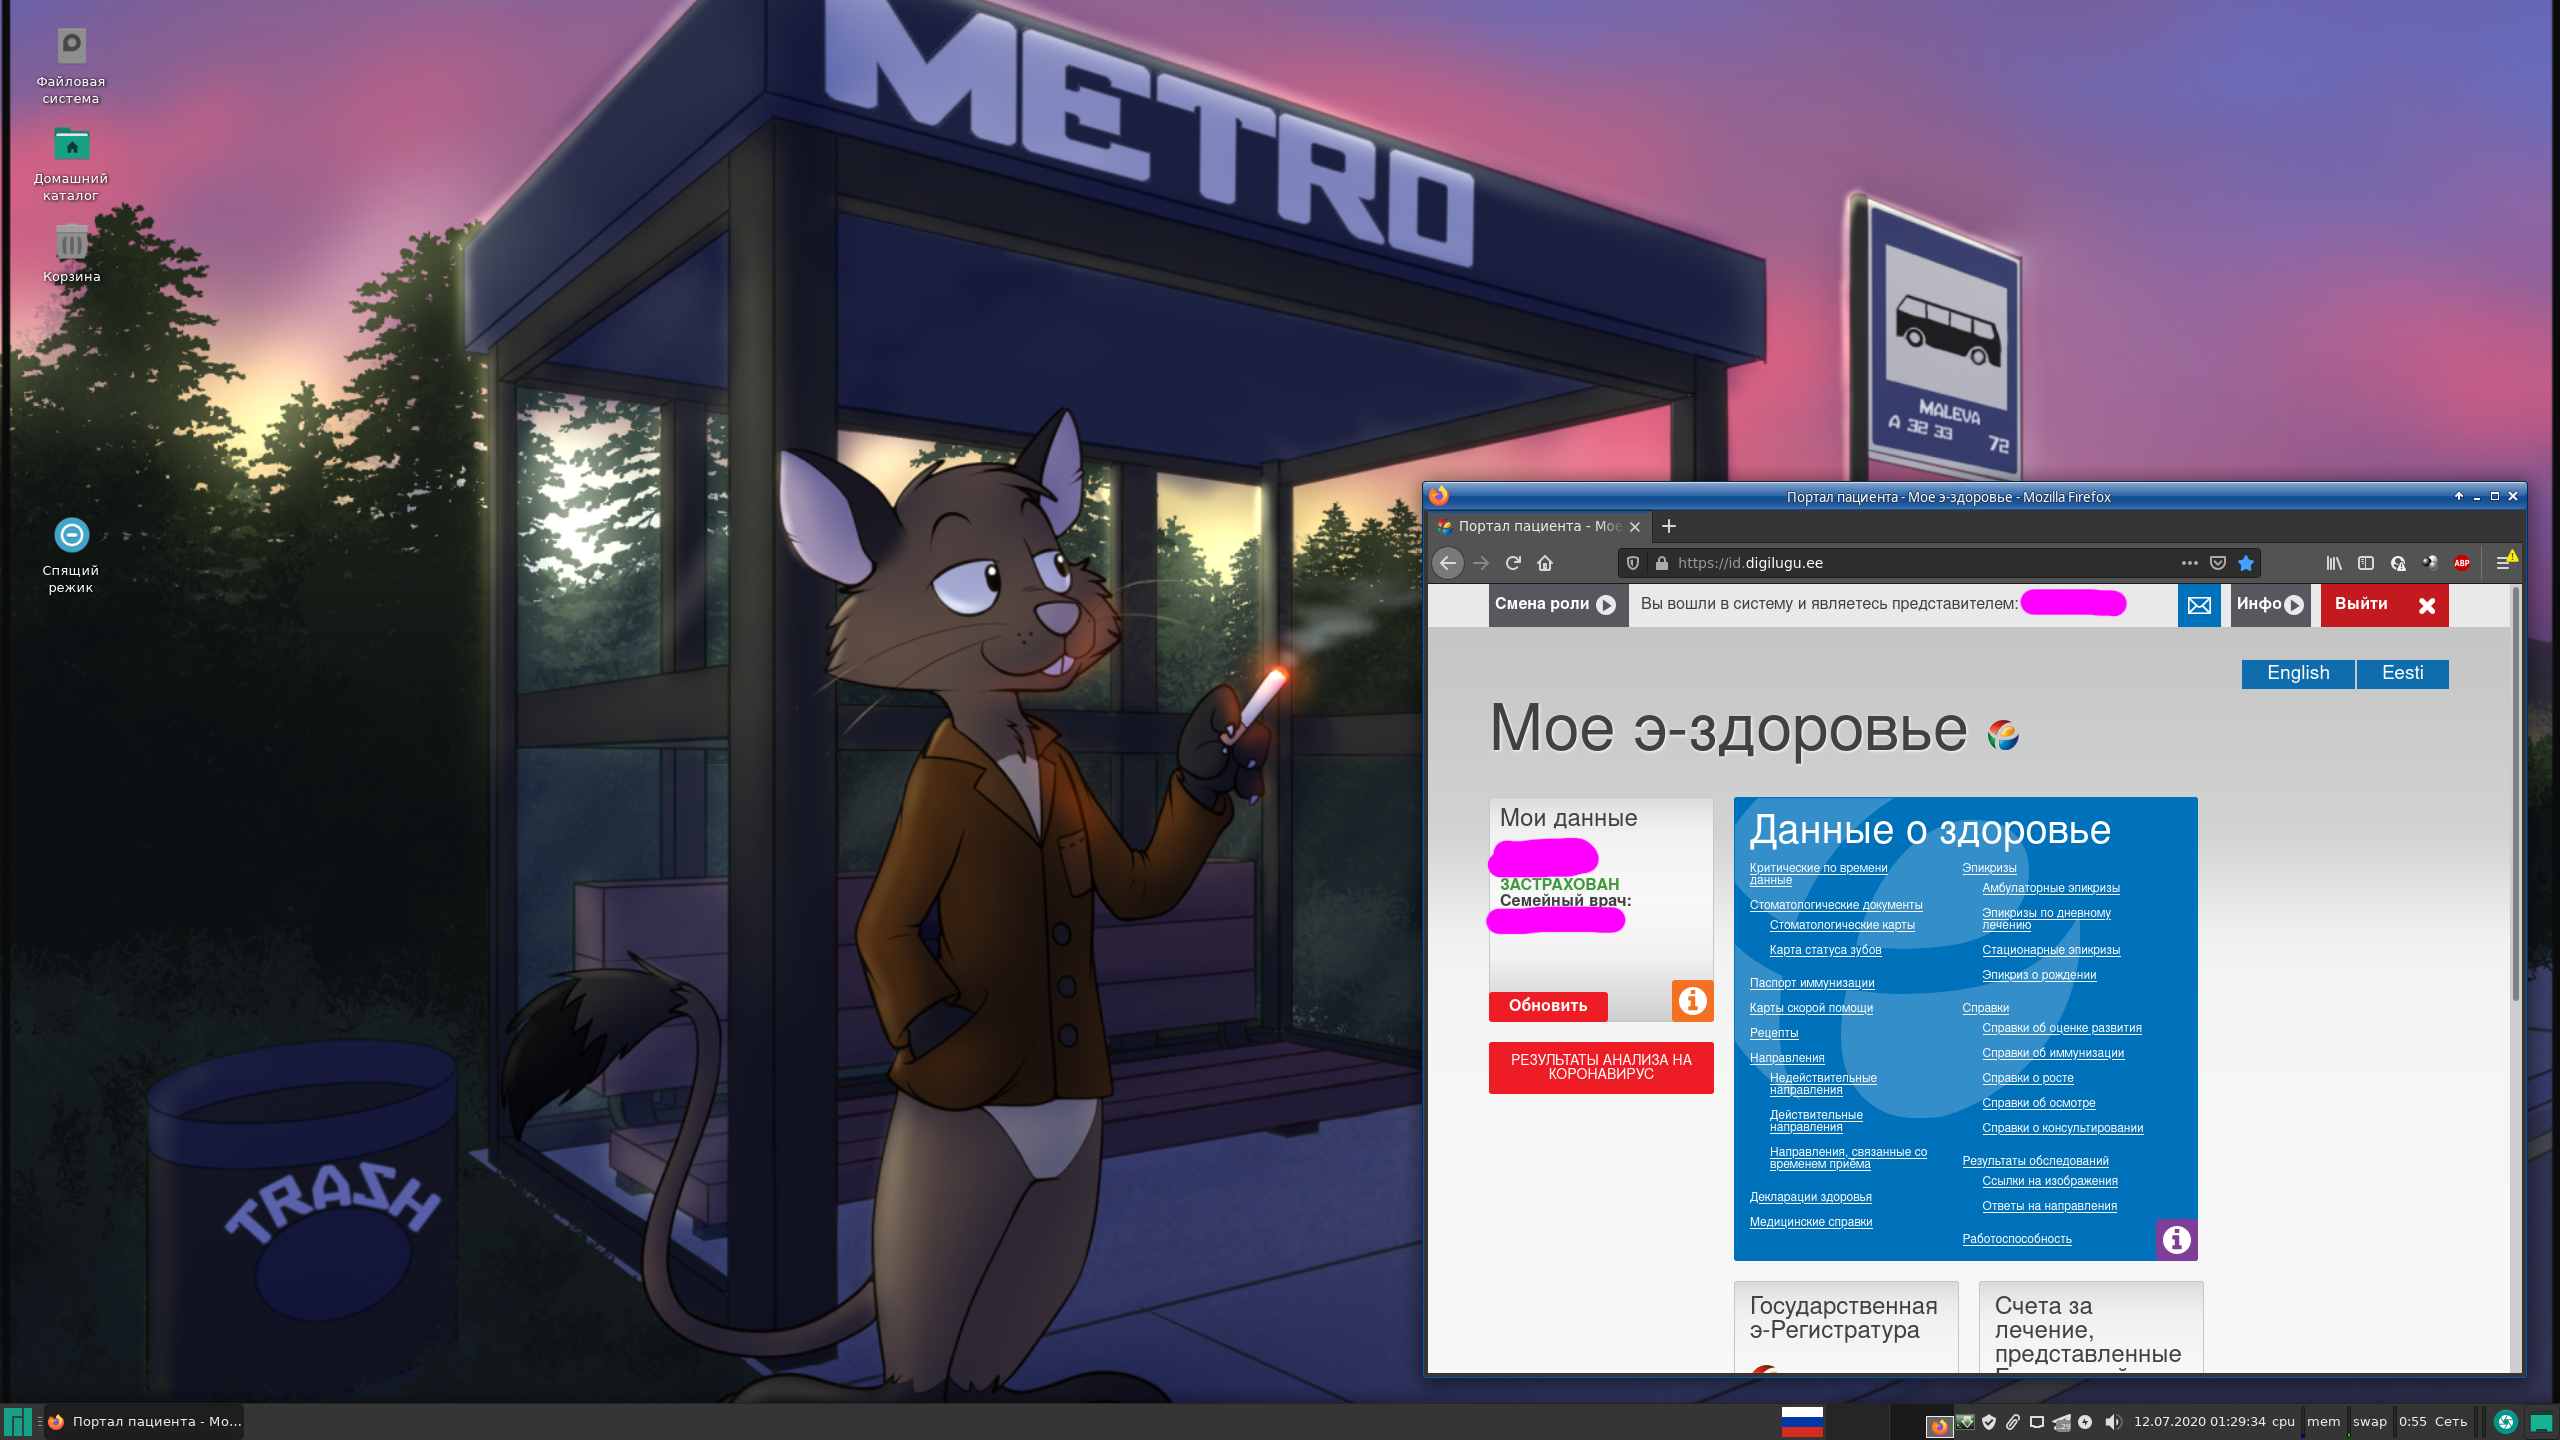Viewport: 2560px width, 1440px height.
Task: Click the Выйти logout button
Action: [2384, 605]
